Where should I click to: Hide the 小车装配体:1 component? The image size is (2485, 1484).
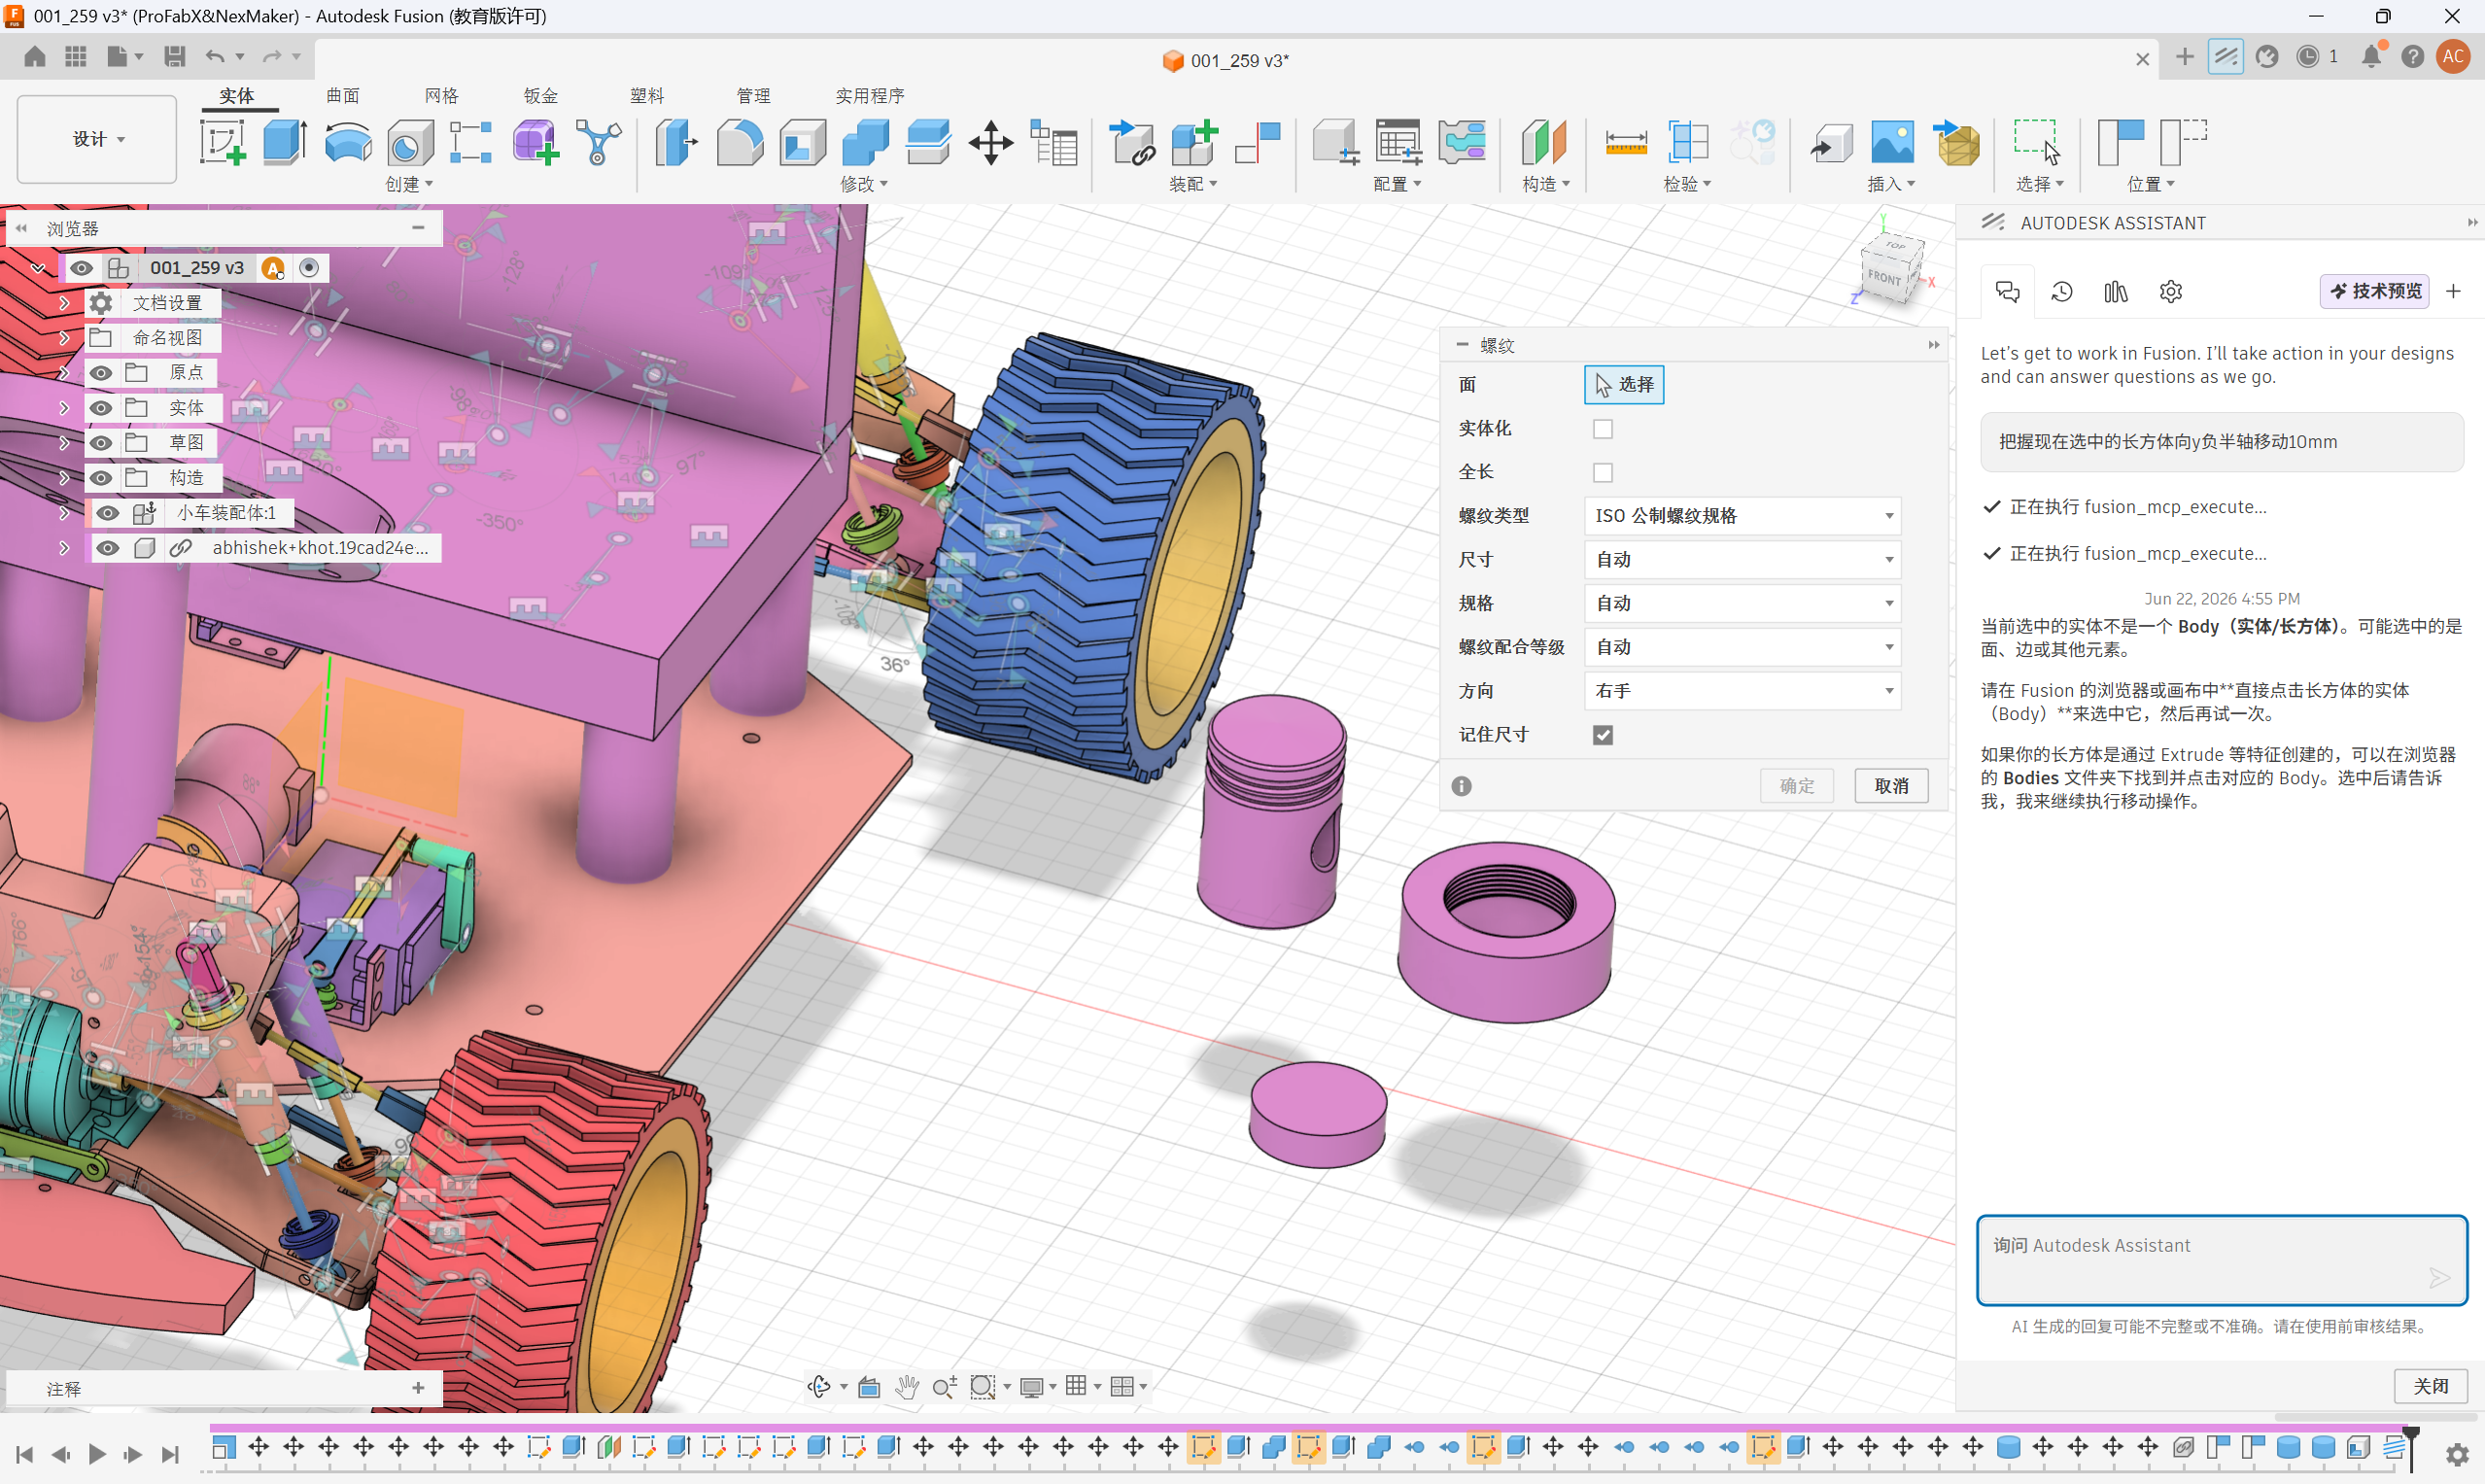(x=107, y=513)
